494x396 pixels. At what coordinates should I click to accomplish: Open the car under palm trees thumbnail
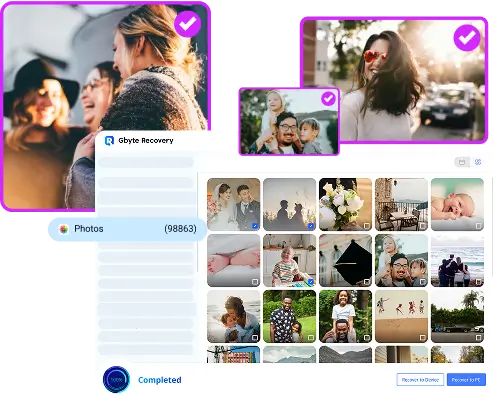tap(457, 316)
